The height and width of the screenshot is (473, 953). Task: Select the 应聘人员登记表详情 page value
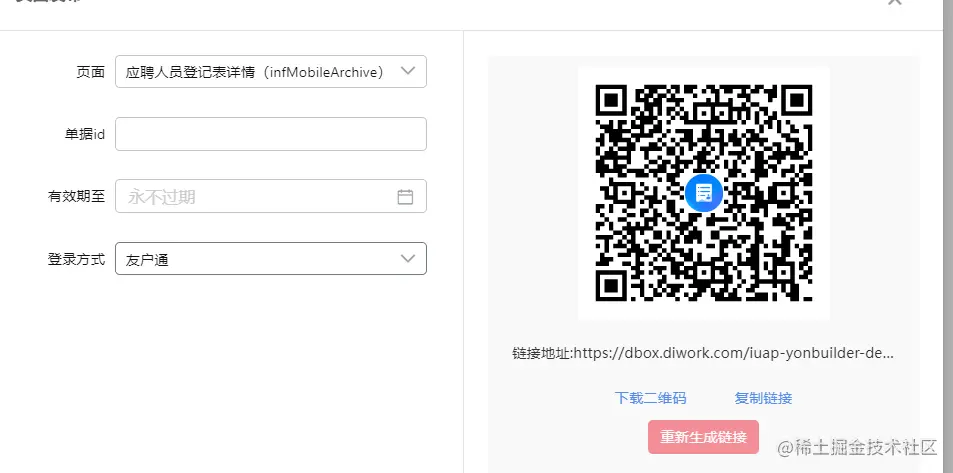[x=255, y=72]
